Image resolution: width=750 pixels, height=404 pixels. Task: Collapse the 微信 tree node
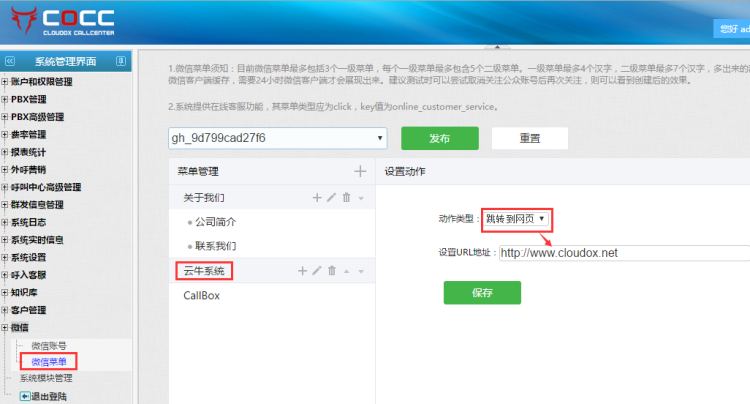tap(5, 327)
